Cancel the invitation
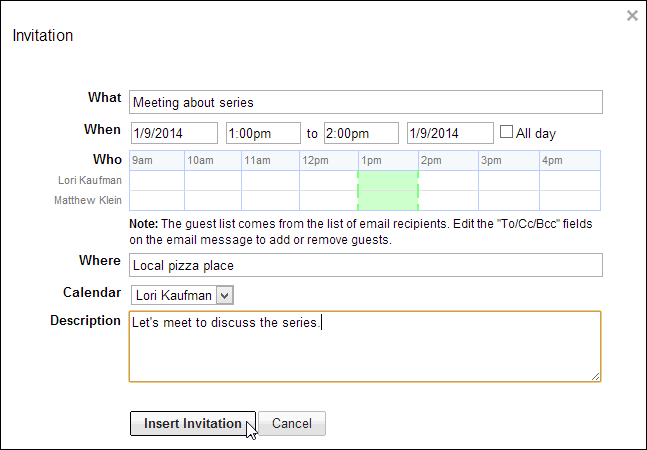Image resolution: width=647 pixels, height=450 pixels. [x=292, y=423]
